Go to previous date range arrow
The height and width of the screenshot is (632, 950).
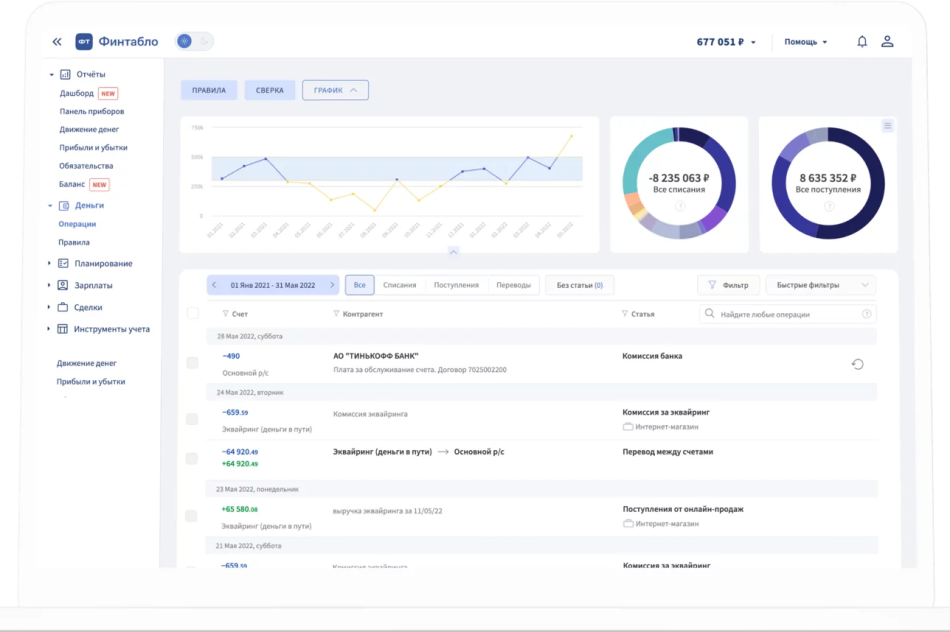(x=214, y=285)
